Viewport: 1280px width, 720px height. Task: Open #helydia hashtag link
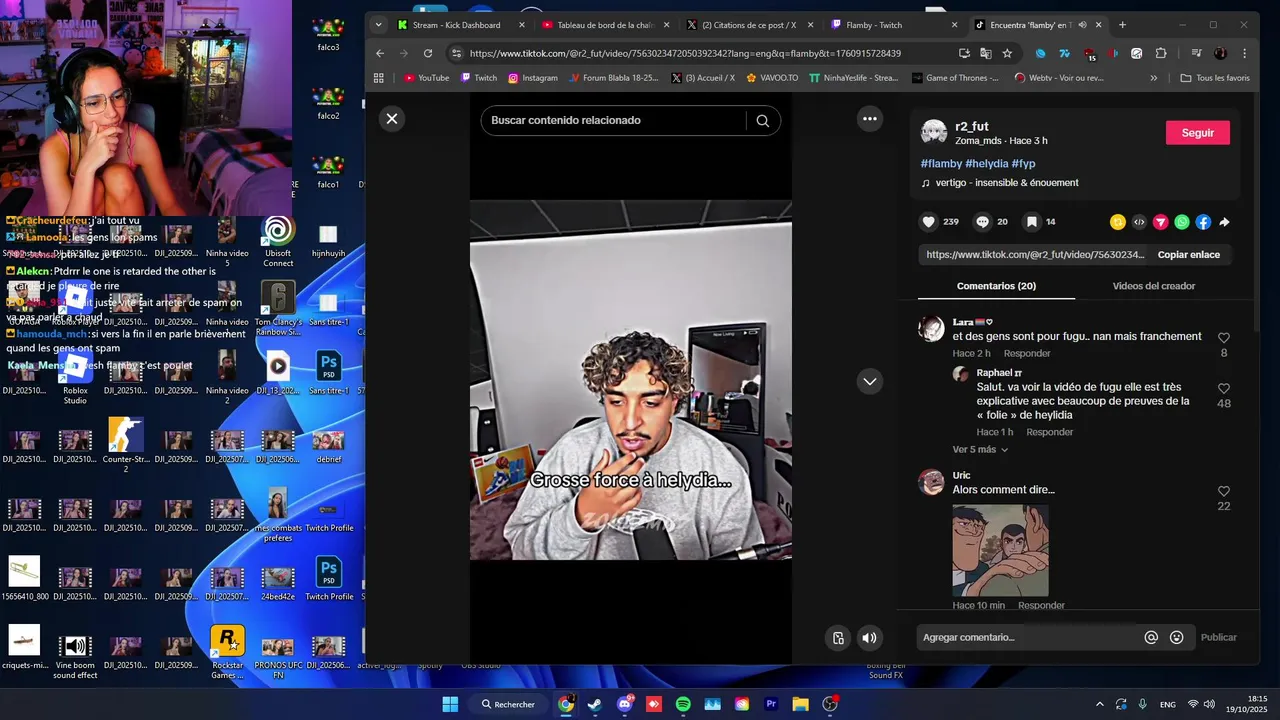coord(986,163)
